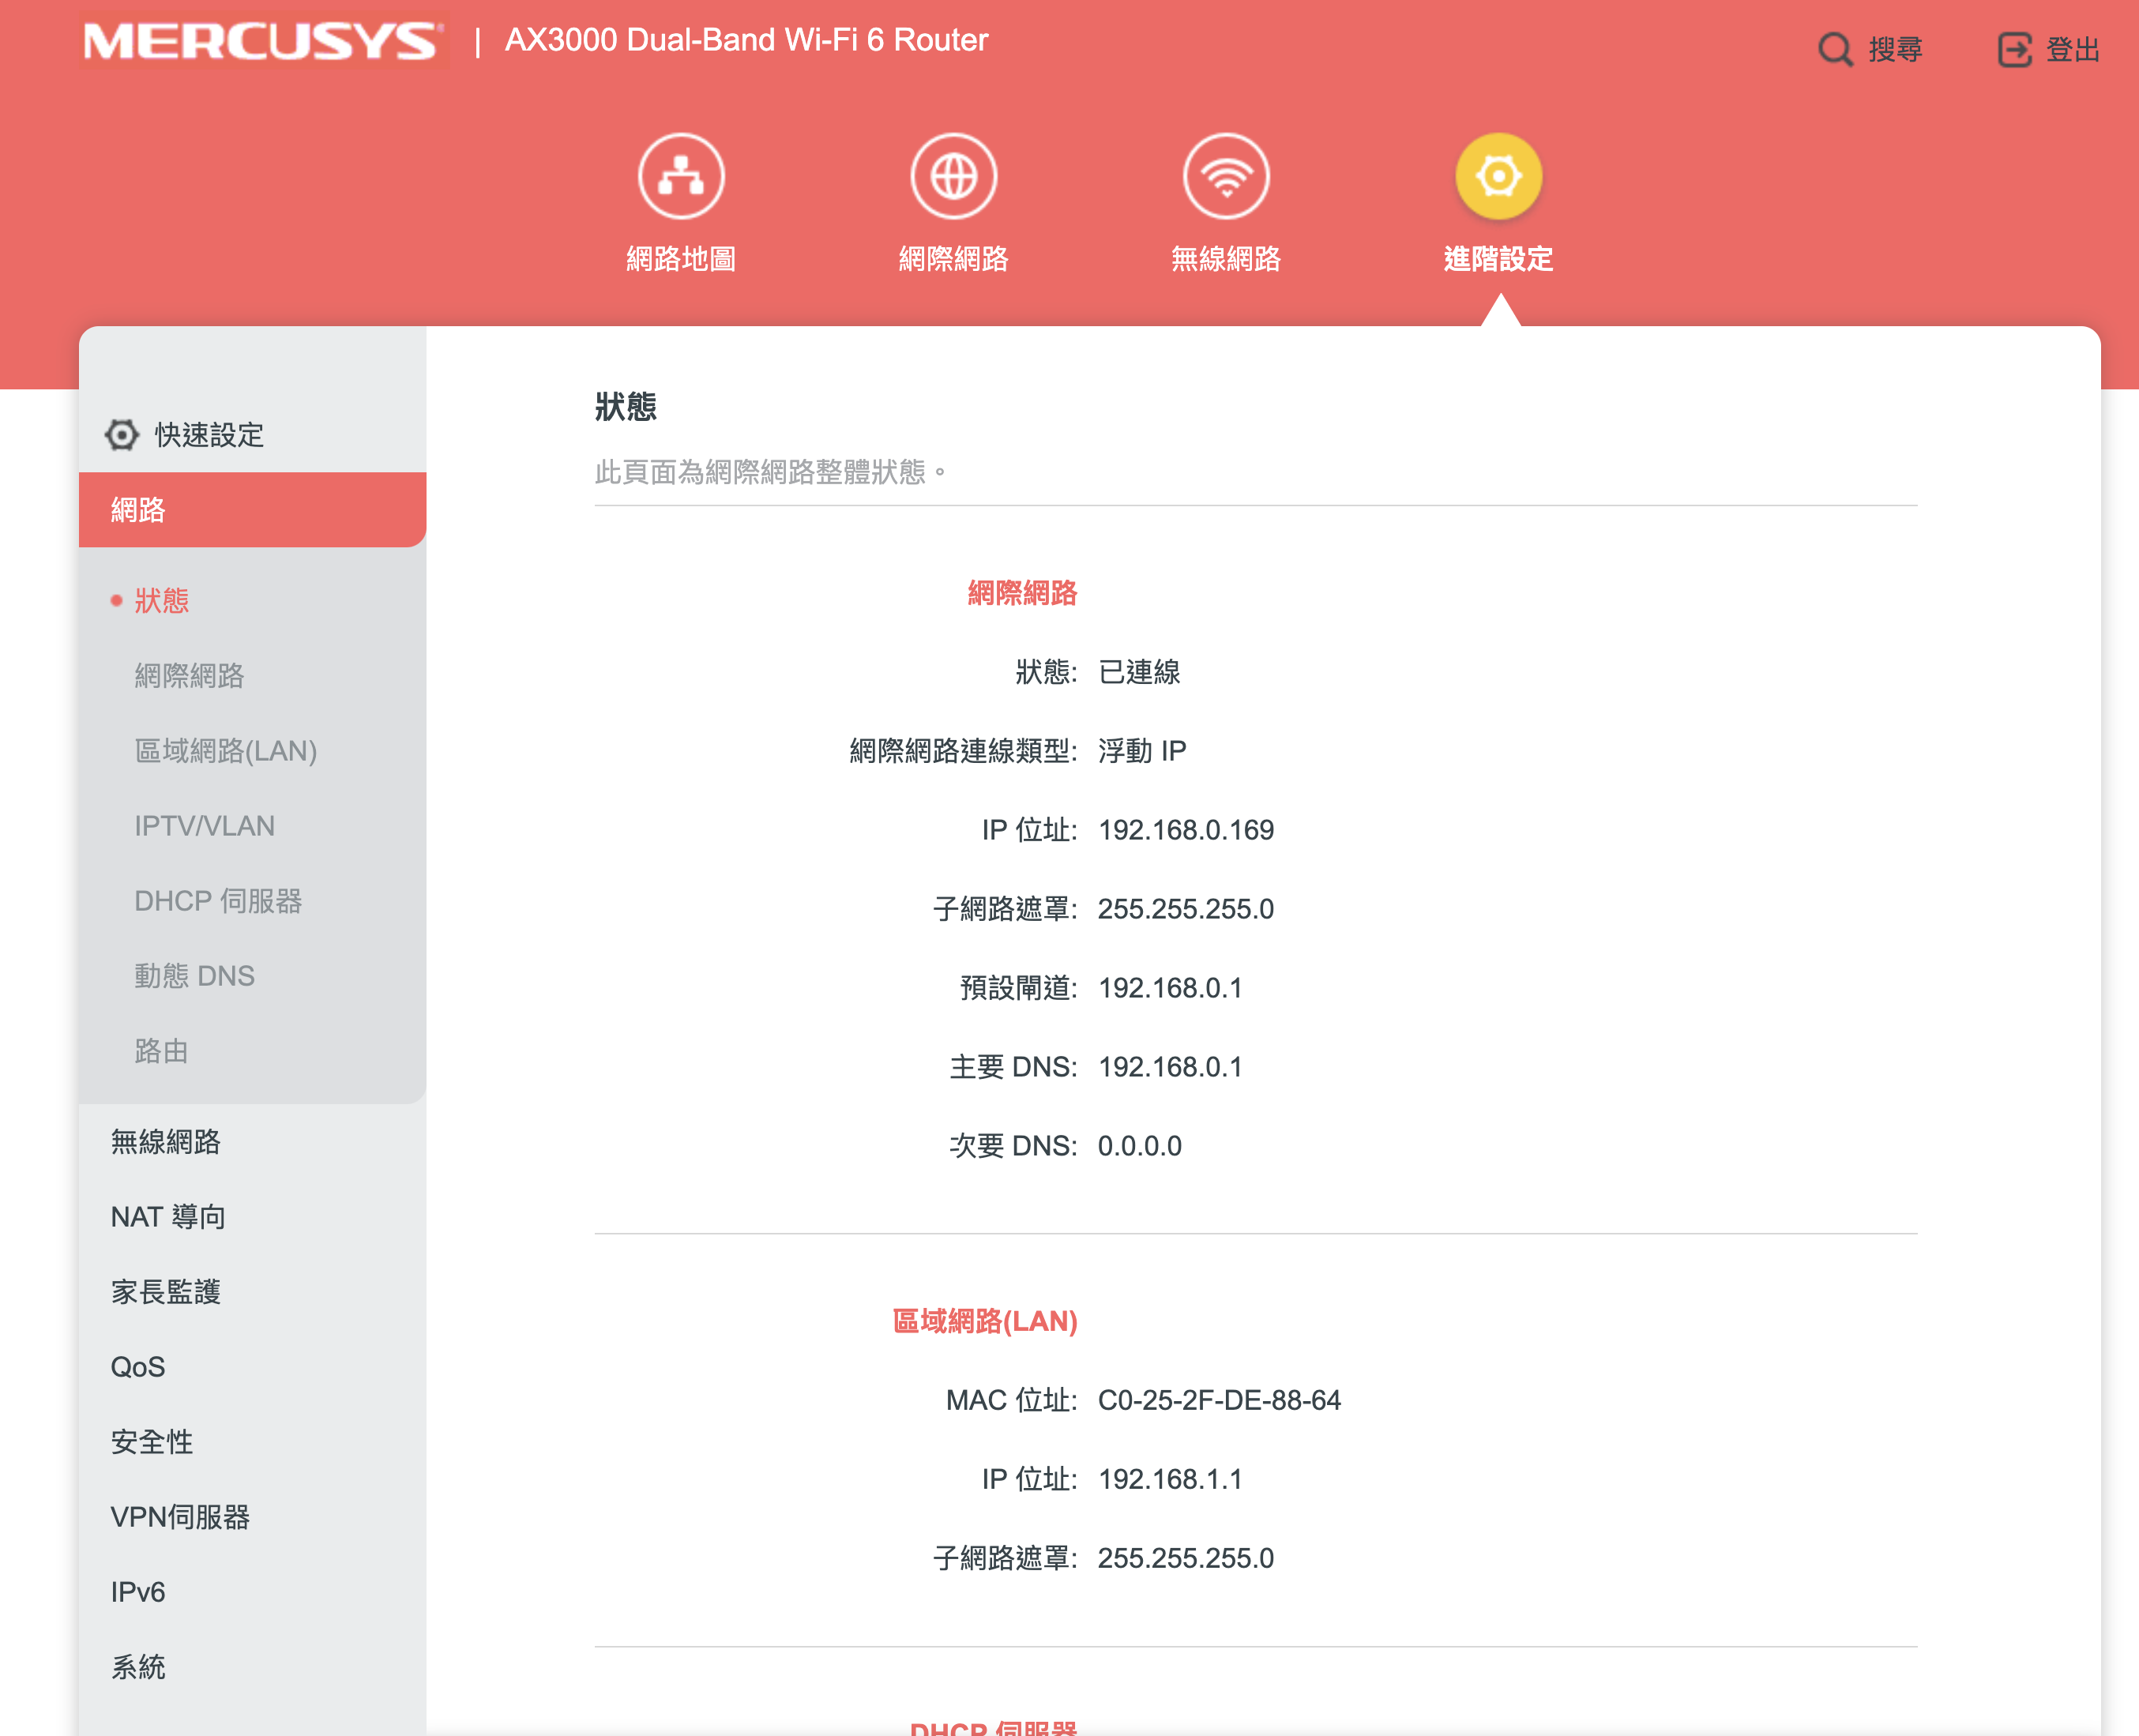Click the 快速設定 gear icon
The image size is (2139, 1736).
click(x=122, y=435)
